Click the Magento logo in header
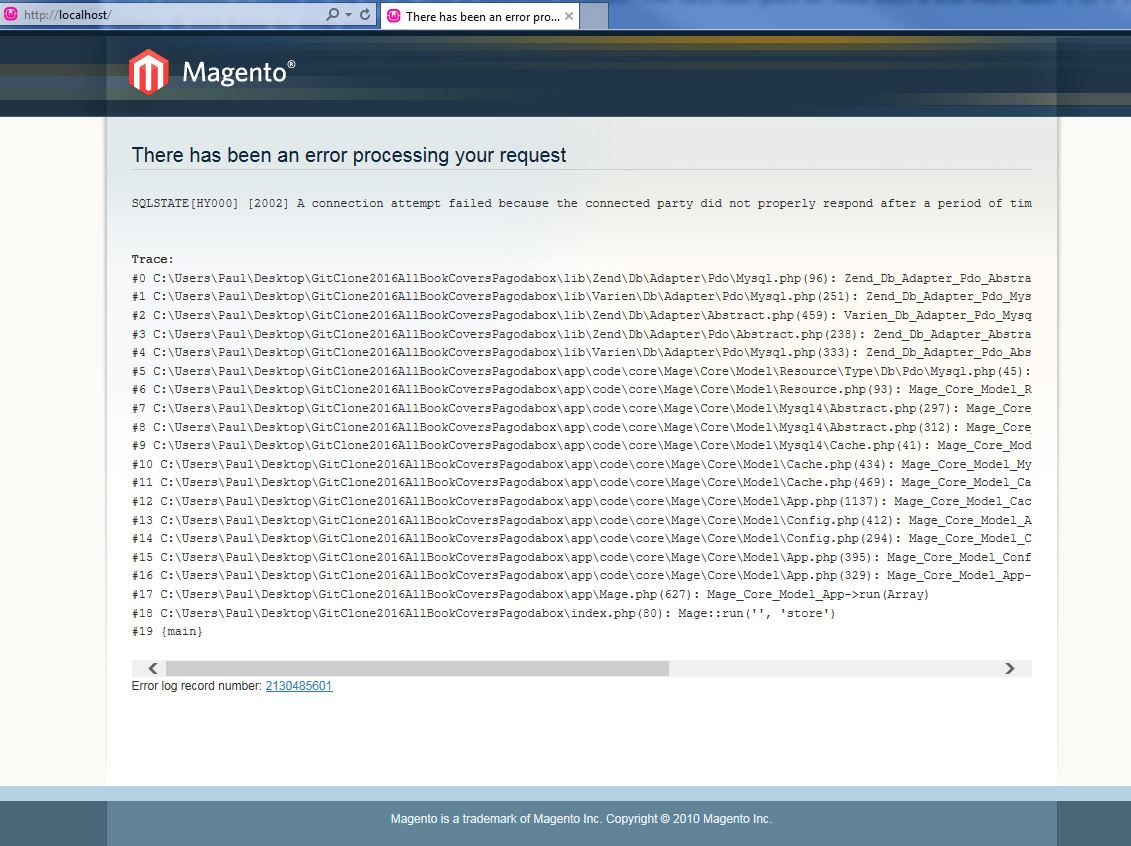This screenshot has height=846, width=1131. point(212,72)
